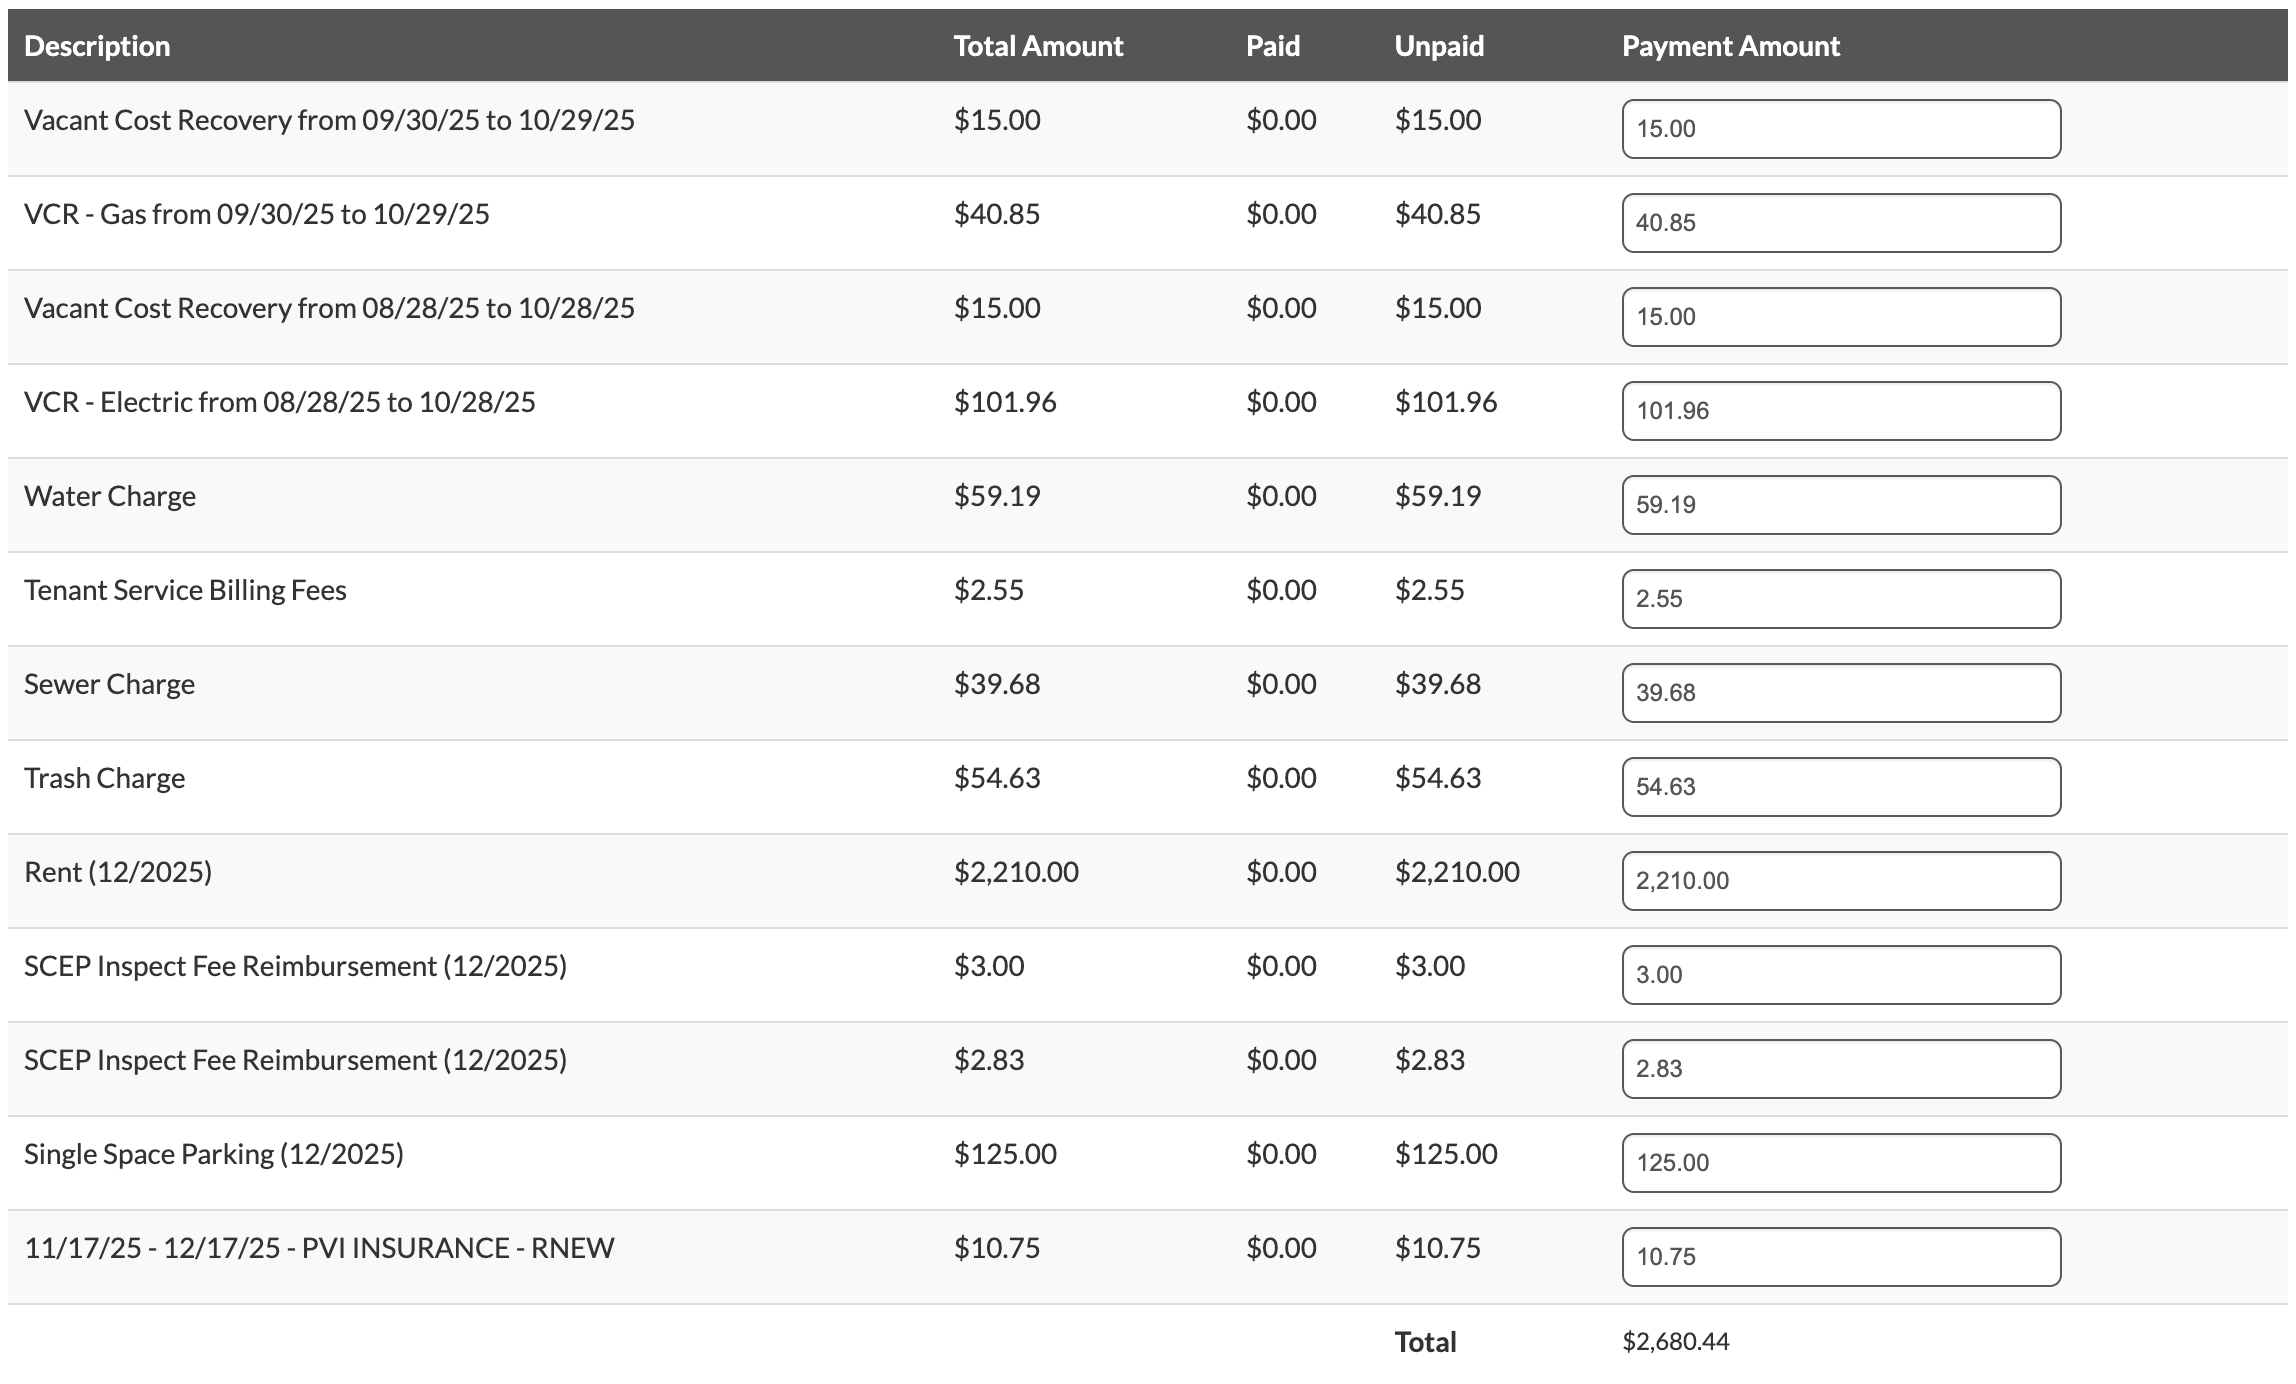Click Vacant Cost Recovery 08/28/25 payment field
Screen dimensions: 2296x1384
(1840, 317)
